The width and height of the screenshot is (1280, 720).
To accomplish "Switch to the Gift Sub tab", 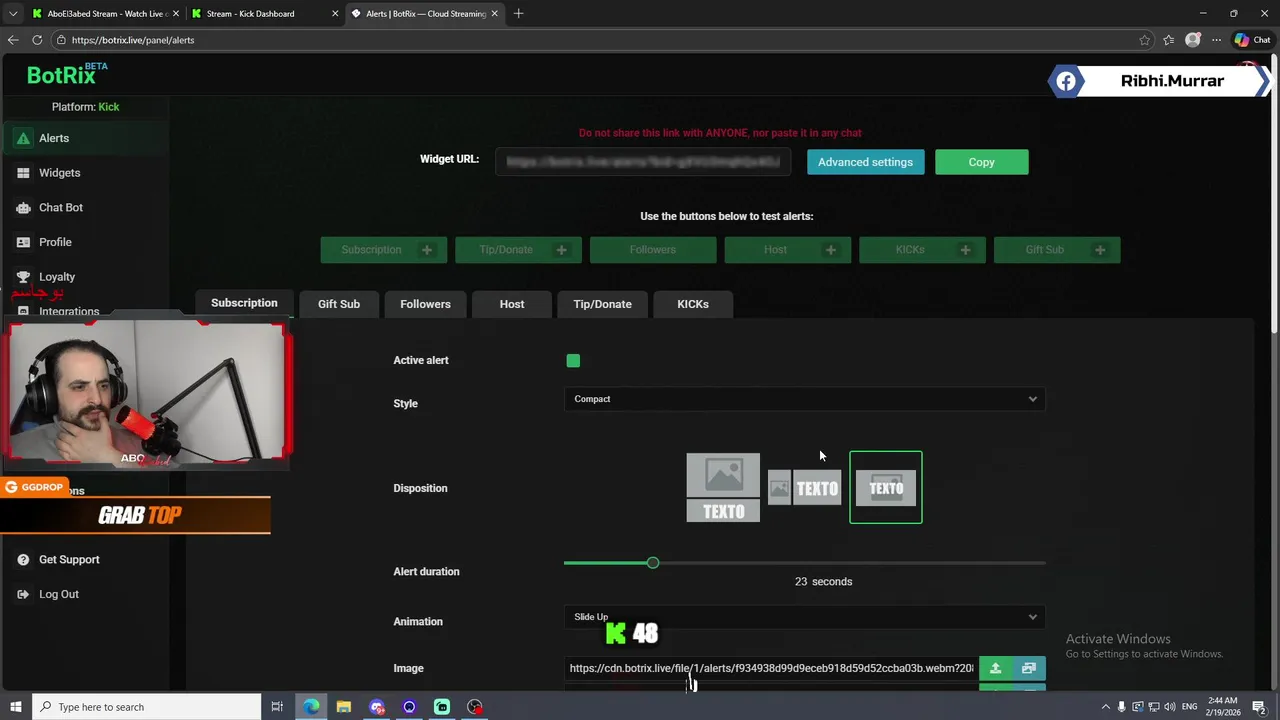I will point(339,304).
